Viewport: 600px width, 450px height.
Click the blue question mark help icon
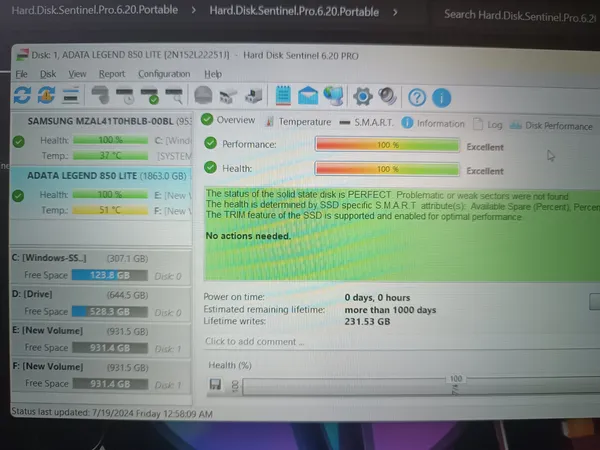(416, 97)
